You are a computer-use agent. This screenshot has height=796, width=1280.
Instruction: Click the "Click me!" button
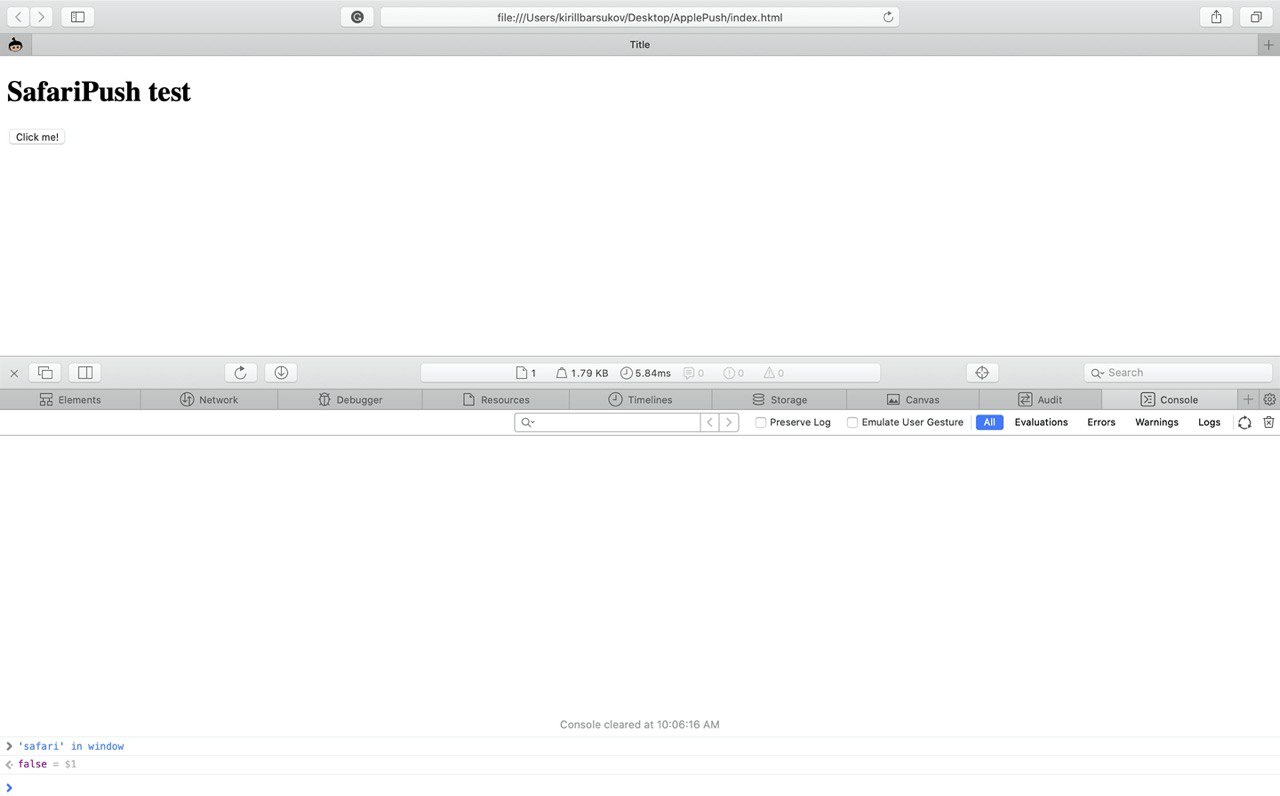pyautogui.click(x=37, y=137)
